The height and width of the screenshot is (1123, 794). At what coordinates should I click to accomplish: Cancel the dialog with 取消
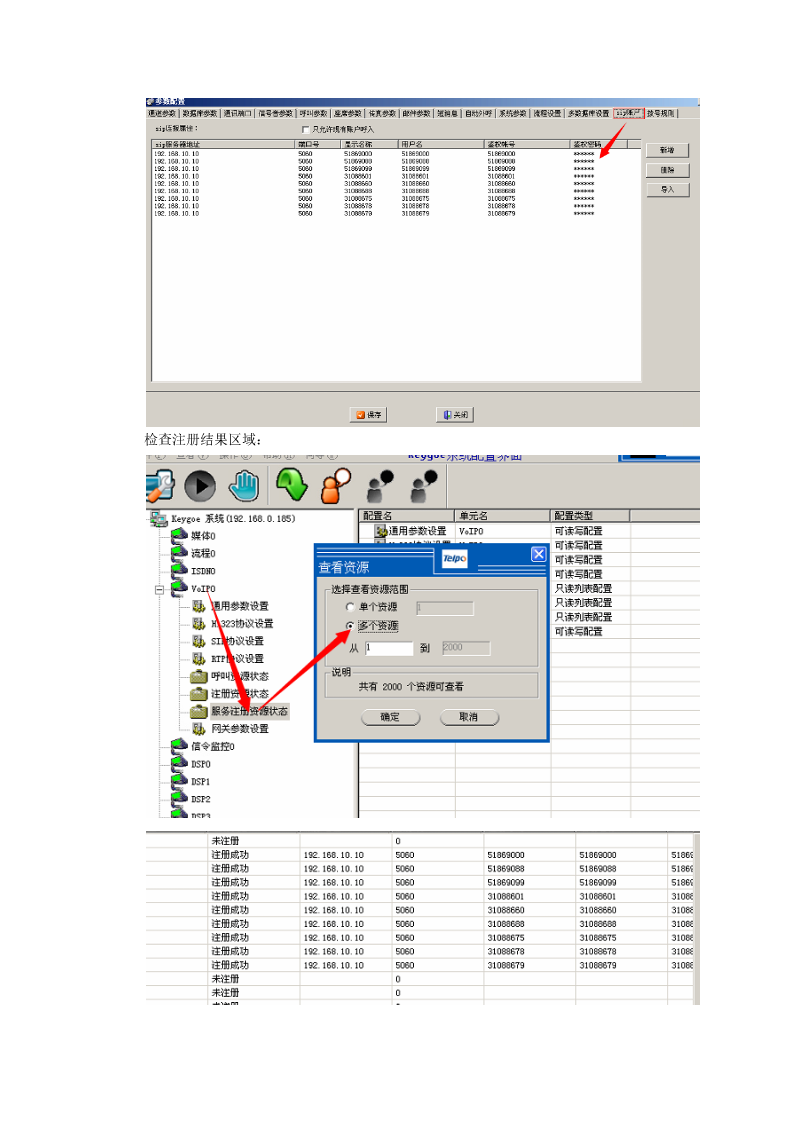point(469,717)
